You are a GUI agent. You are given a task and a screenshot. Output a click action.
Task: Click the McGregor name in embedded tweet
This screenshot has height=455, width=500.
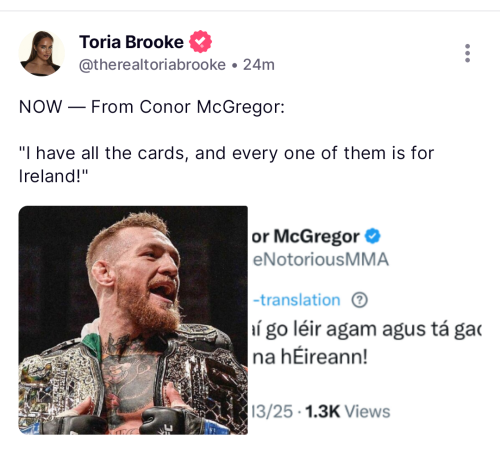305,237
